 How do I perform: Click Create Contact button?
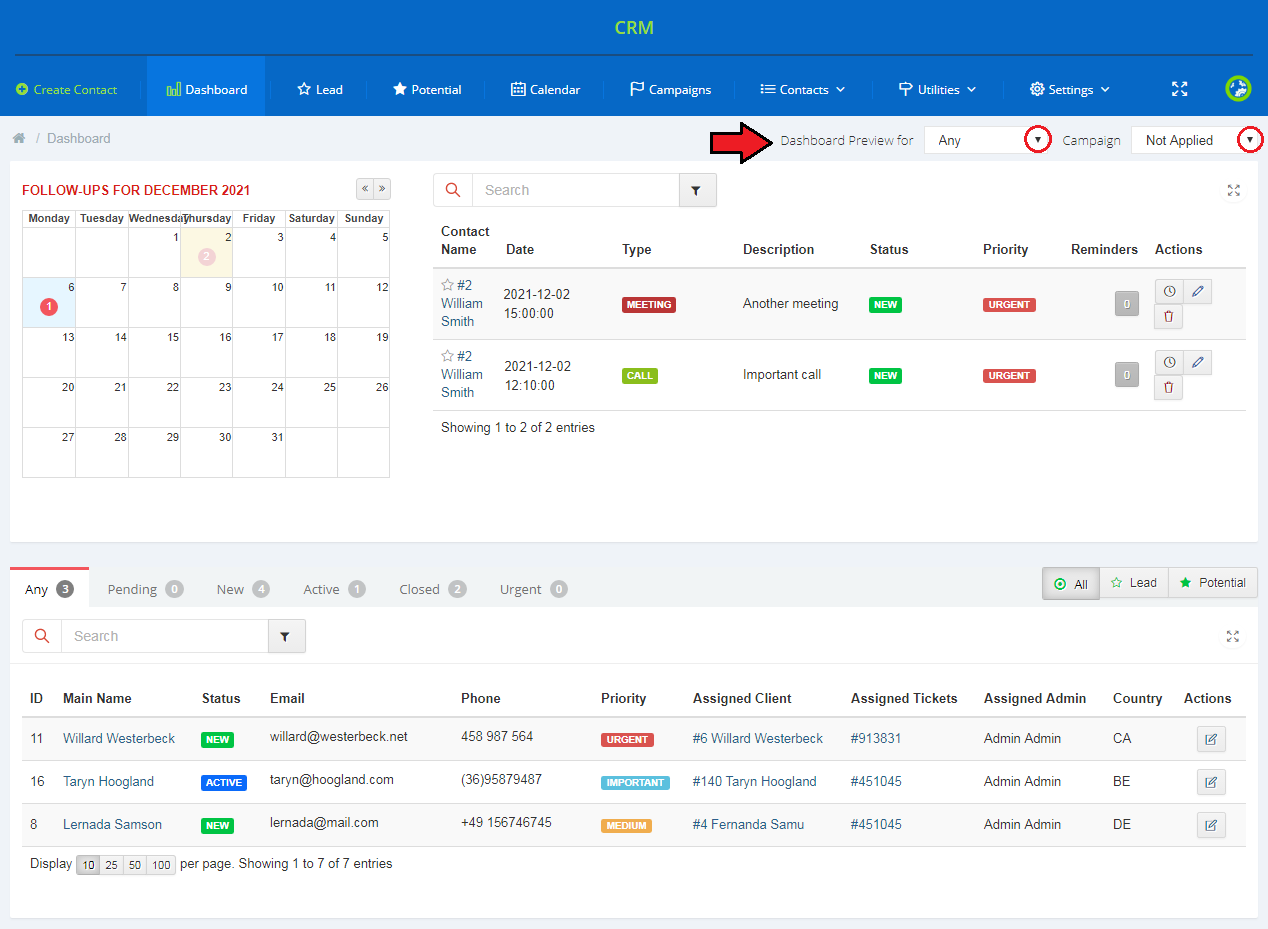pyautogui.click(x=67, y=89)
